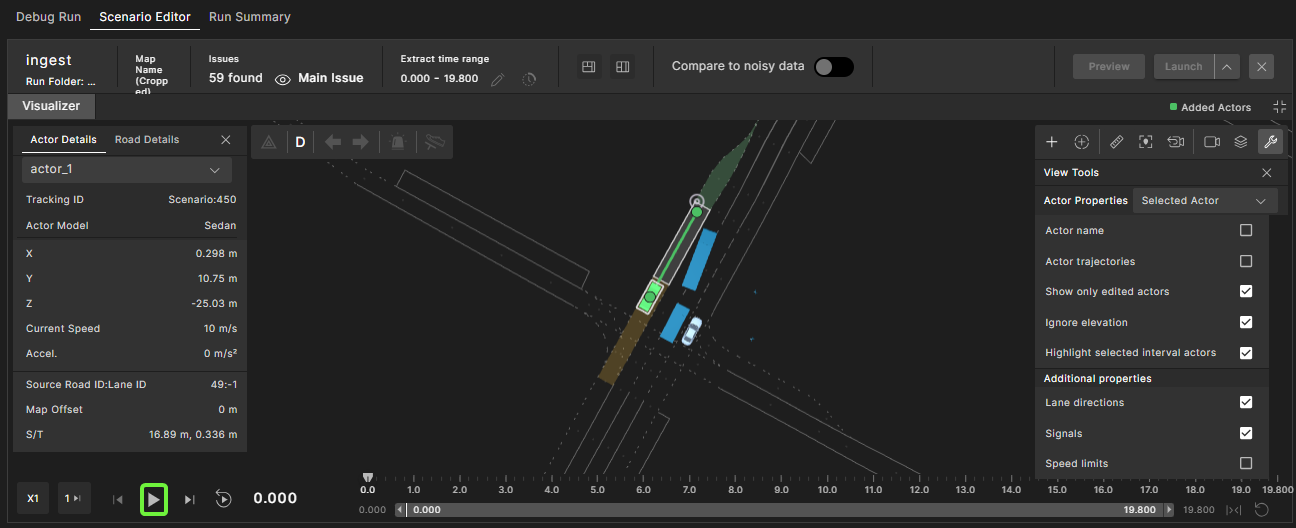
Task: Edit extract time range with pencil icon
Action: (x=498, y=79)
